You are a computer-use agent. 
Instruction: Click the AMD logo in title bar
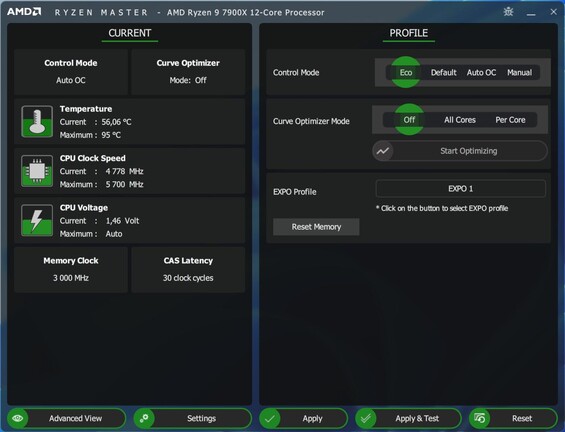(x=24, y=12)
